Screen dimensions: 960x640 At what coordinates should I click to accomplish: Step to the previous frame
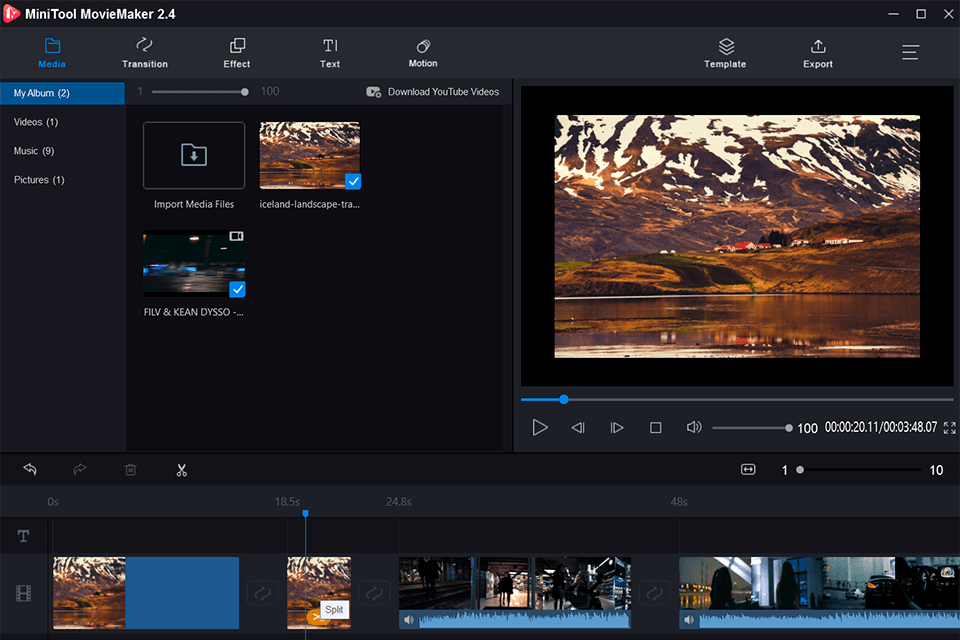click(x=578, y=428)
